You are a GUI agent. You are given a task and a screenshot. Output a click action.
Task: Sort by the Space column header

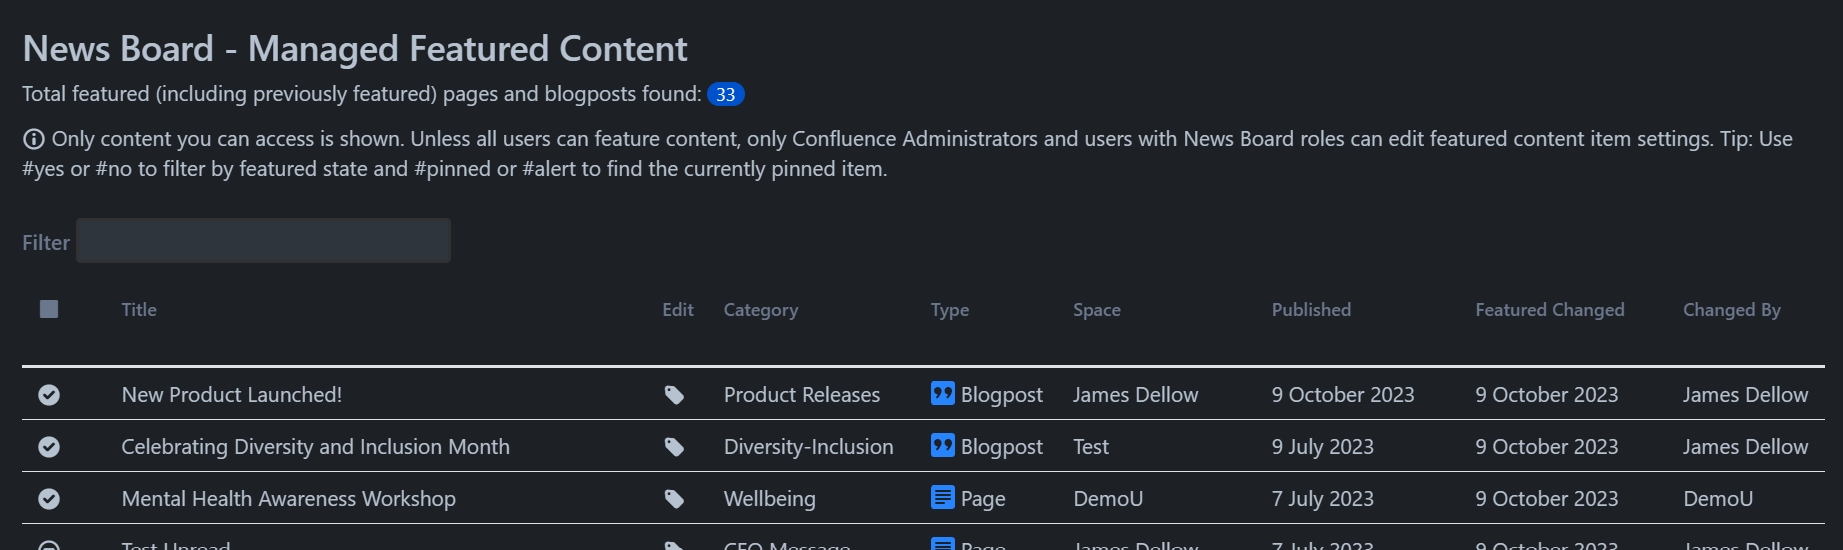[x=1097, y=310]
